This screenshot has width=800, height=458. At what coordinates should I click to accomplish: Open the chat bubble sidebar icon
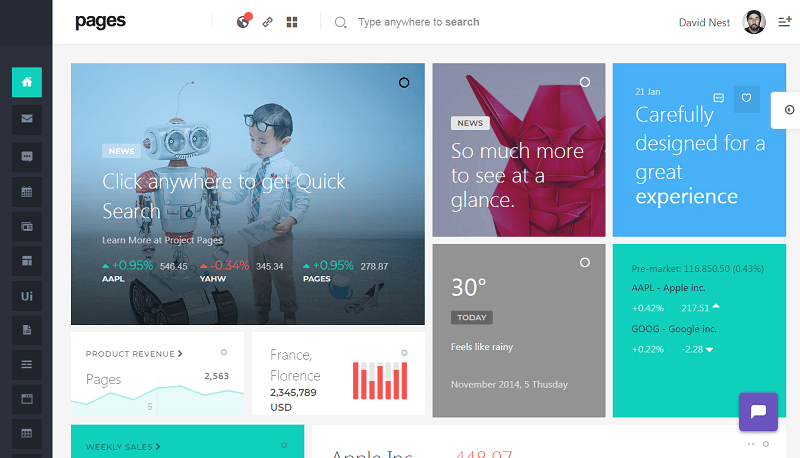27,156
